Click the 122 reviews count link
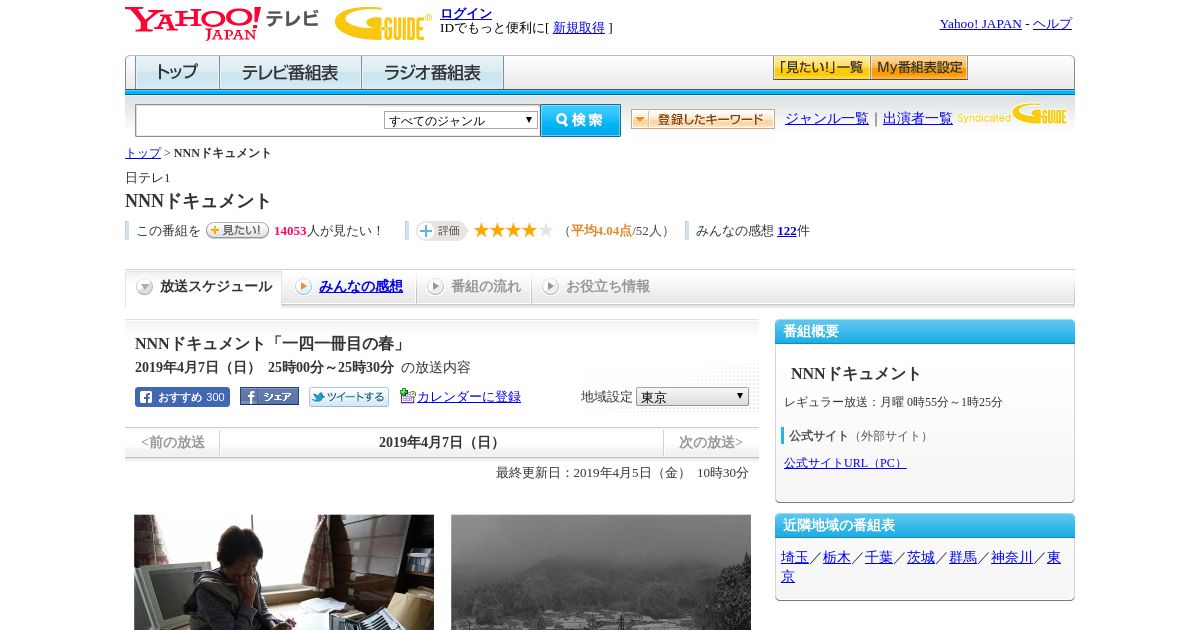This screenshot has width=1200, height=630. point(787,231)
